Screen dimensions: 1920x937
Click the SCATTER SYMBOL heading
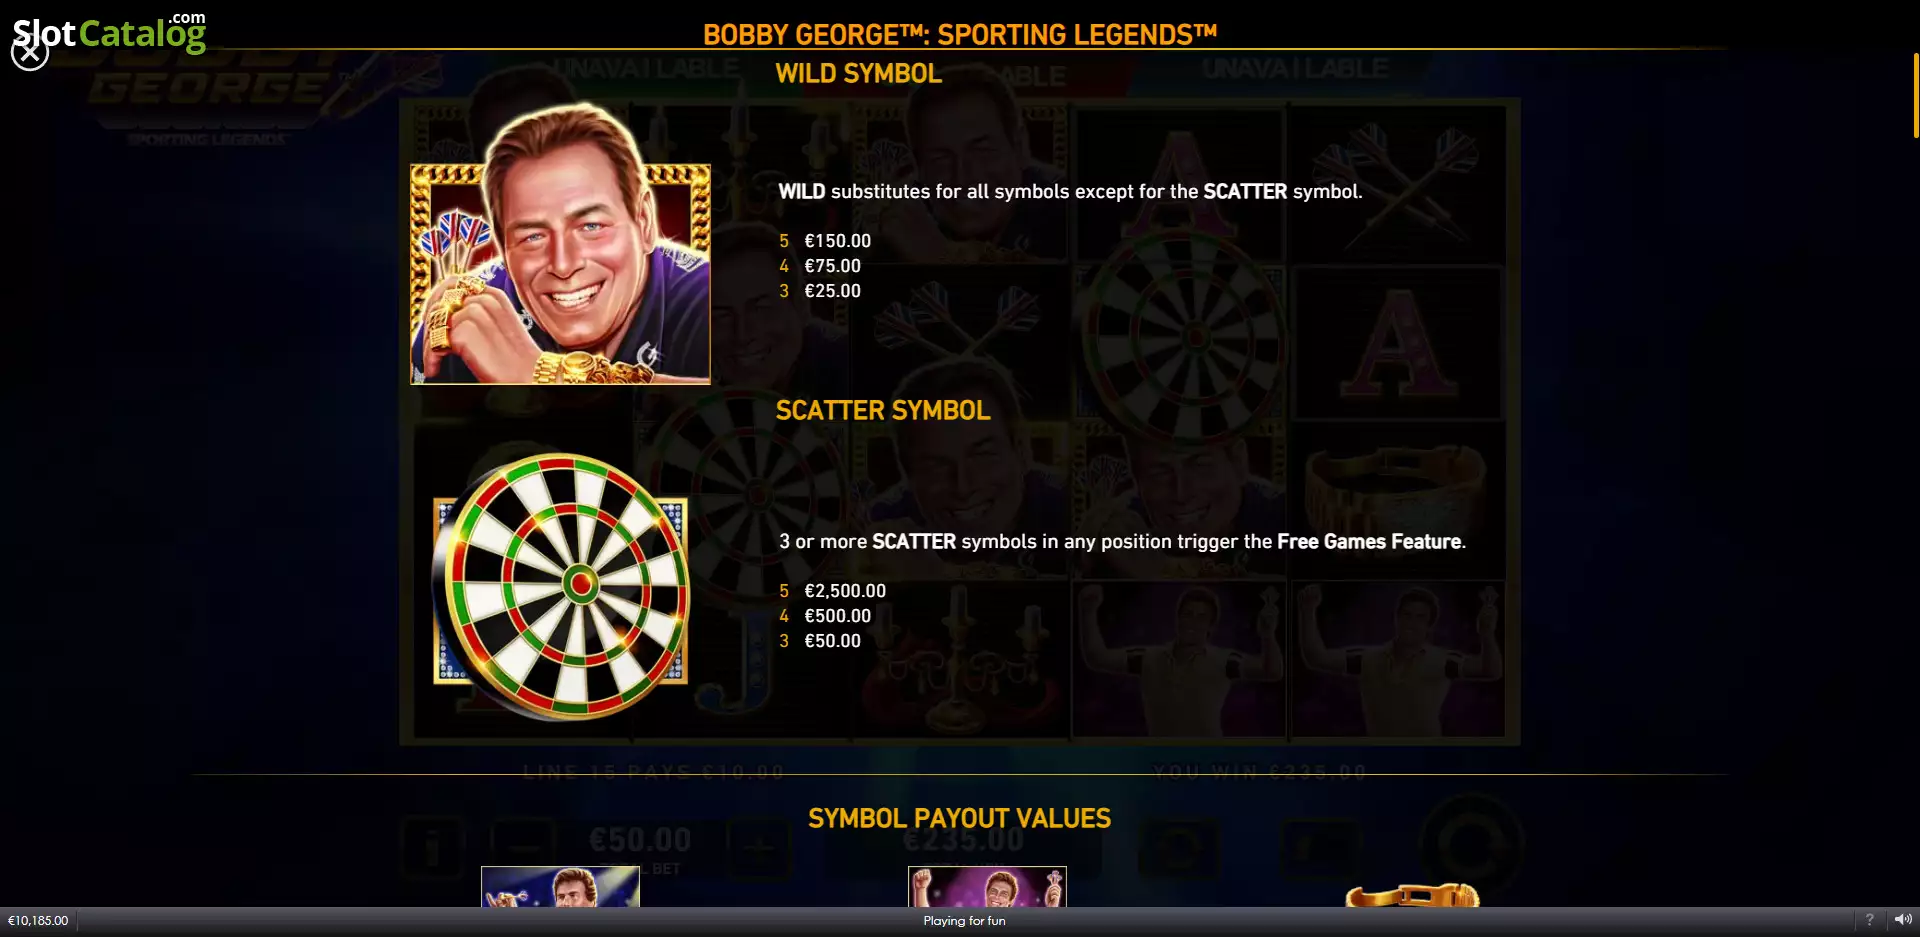[x=883, y=411]
